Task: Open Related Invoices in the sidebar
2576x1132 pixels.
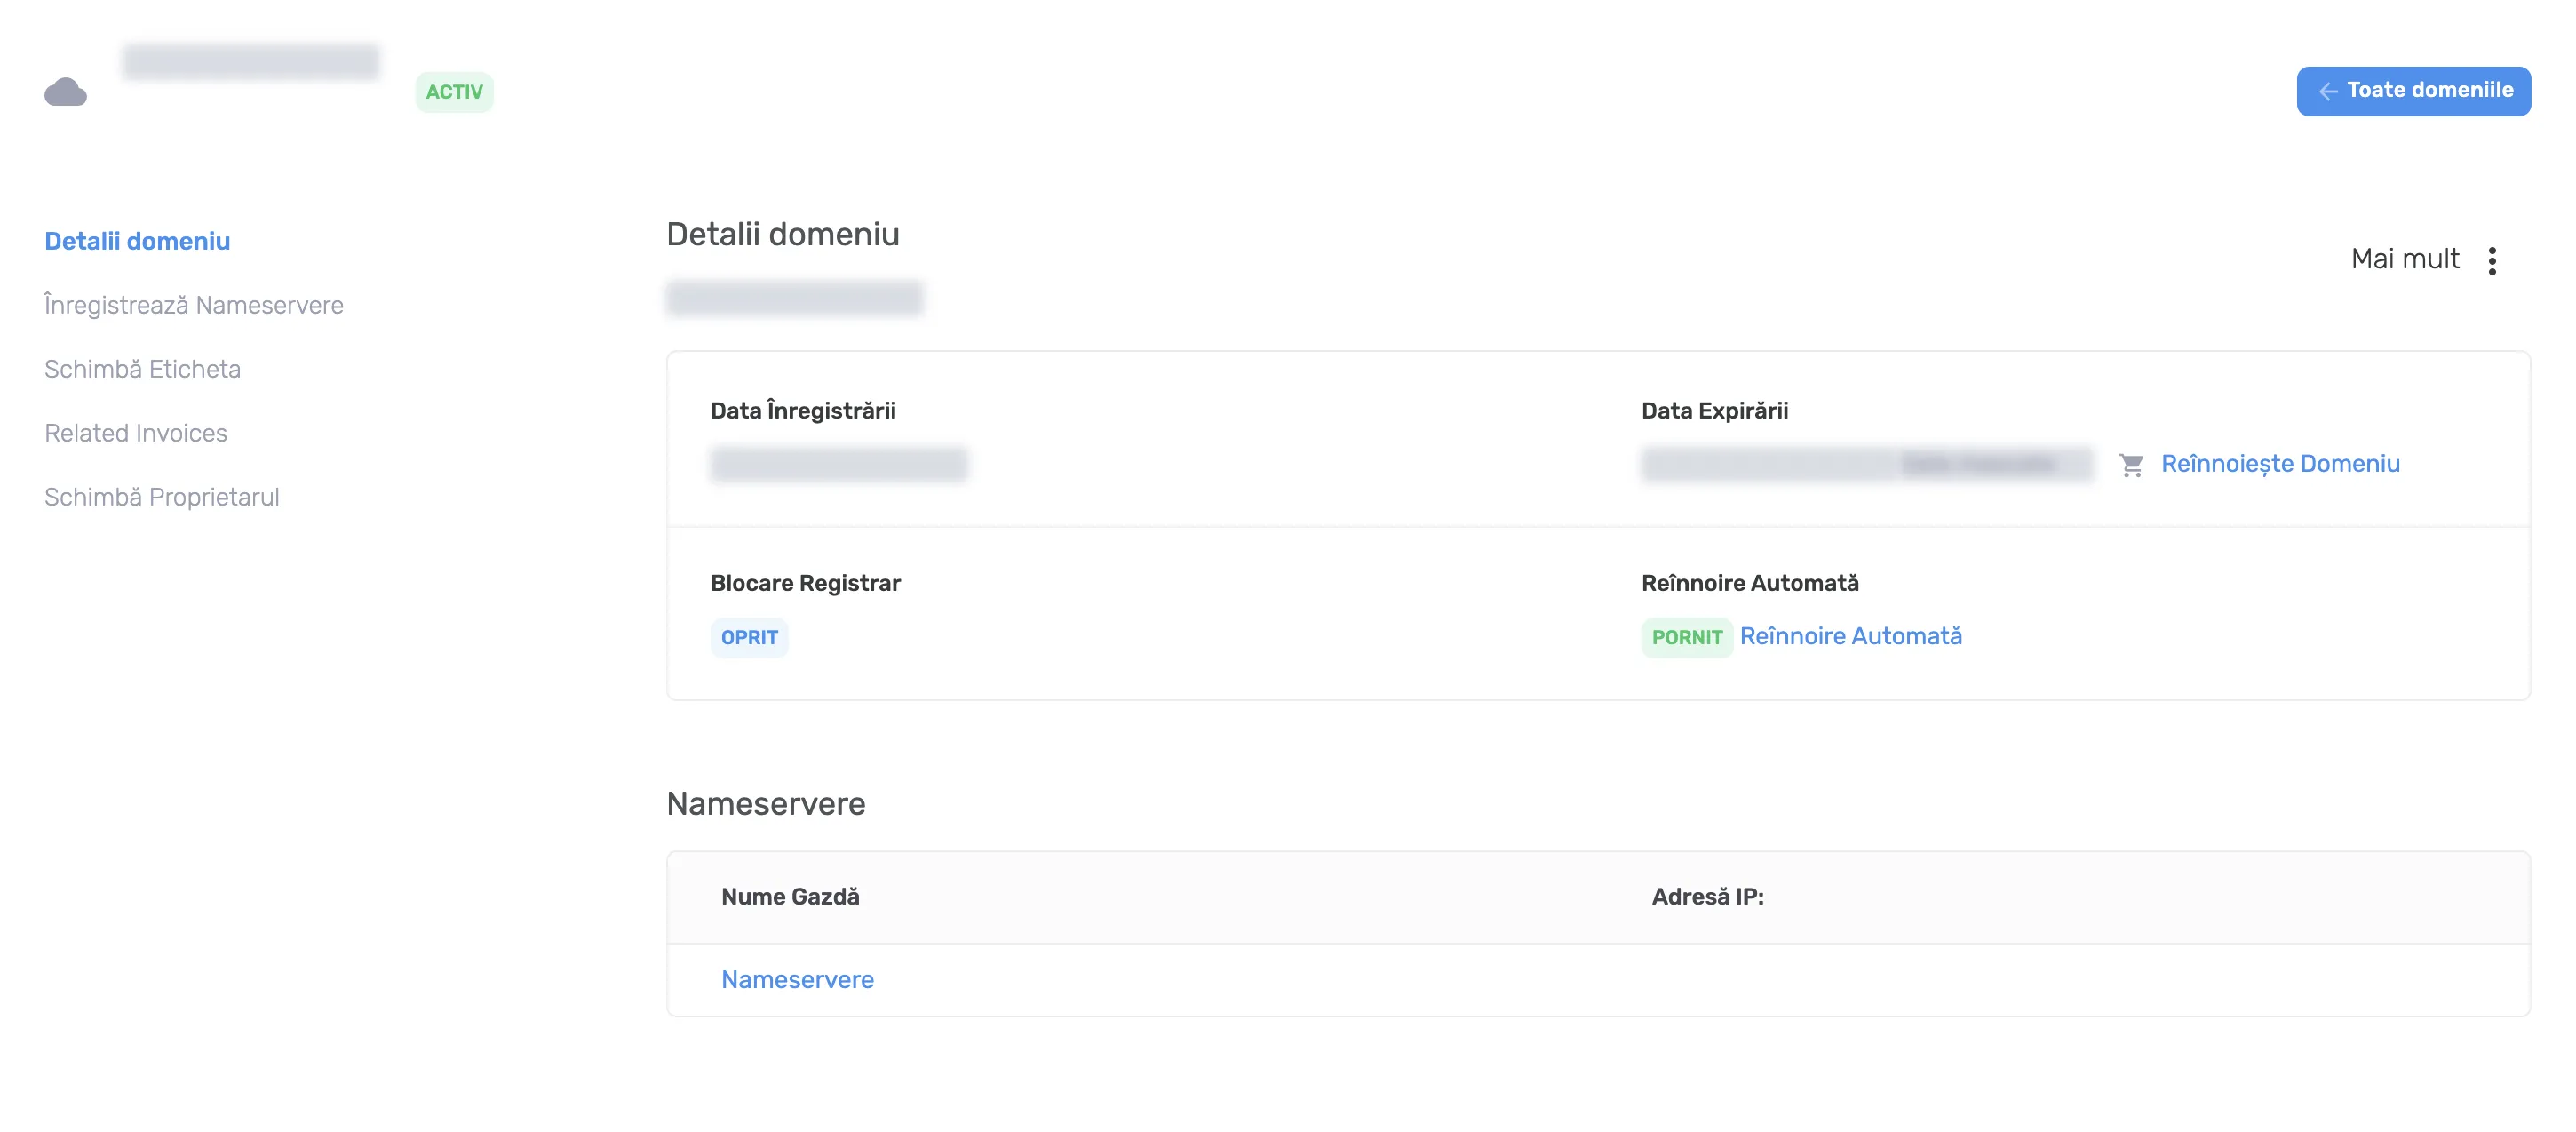Action: (136, 433)
